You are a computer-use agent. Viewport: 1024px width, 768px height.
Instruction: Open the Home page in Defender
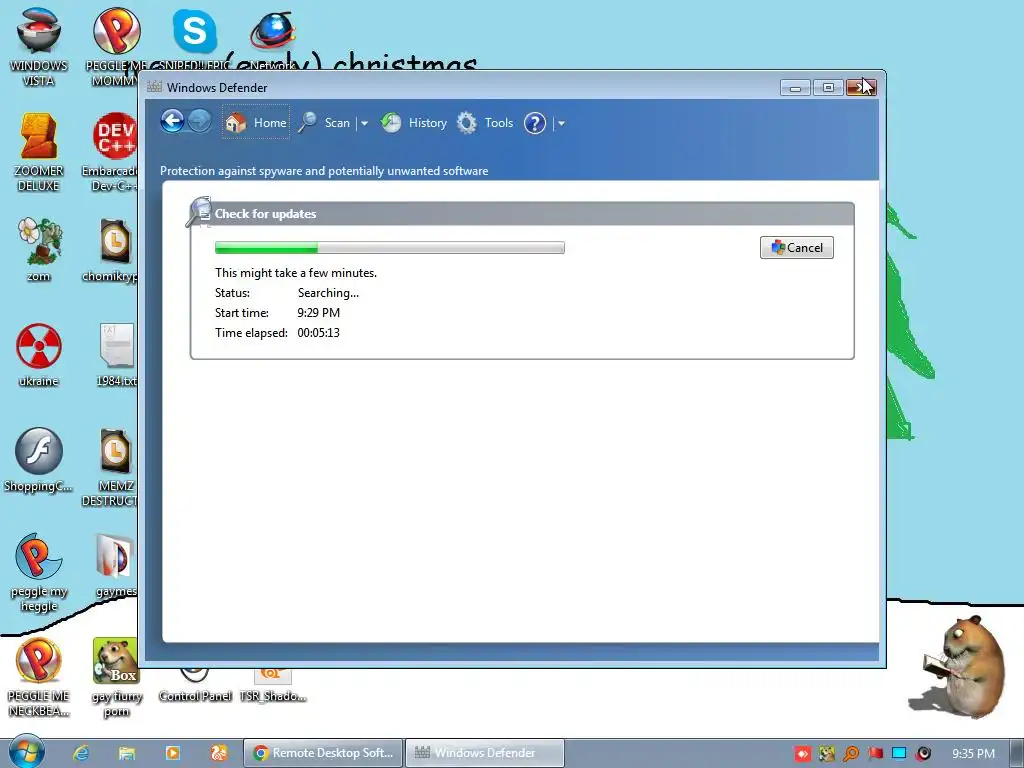click(x=255, y=122)
